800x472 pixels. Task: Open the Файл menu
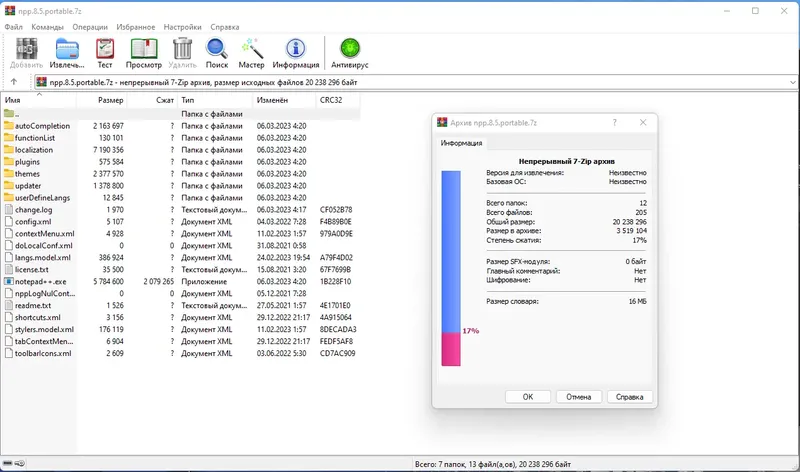point(14,27)
